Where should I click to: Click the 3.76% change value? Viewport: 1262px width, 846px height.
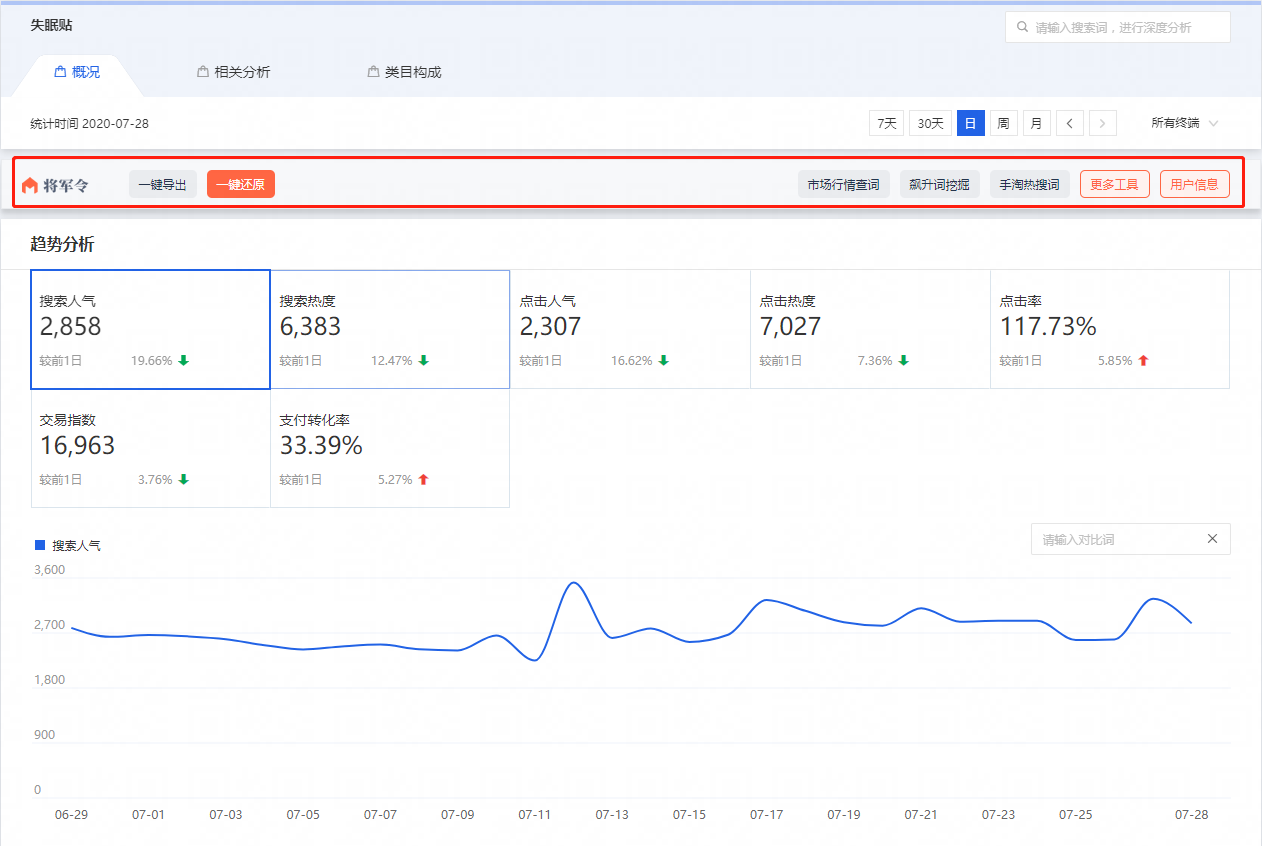pos(155,480)
